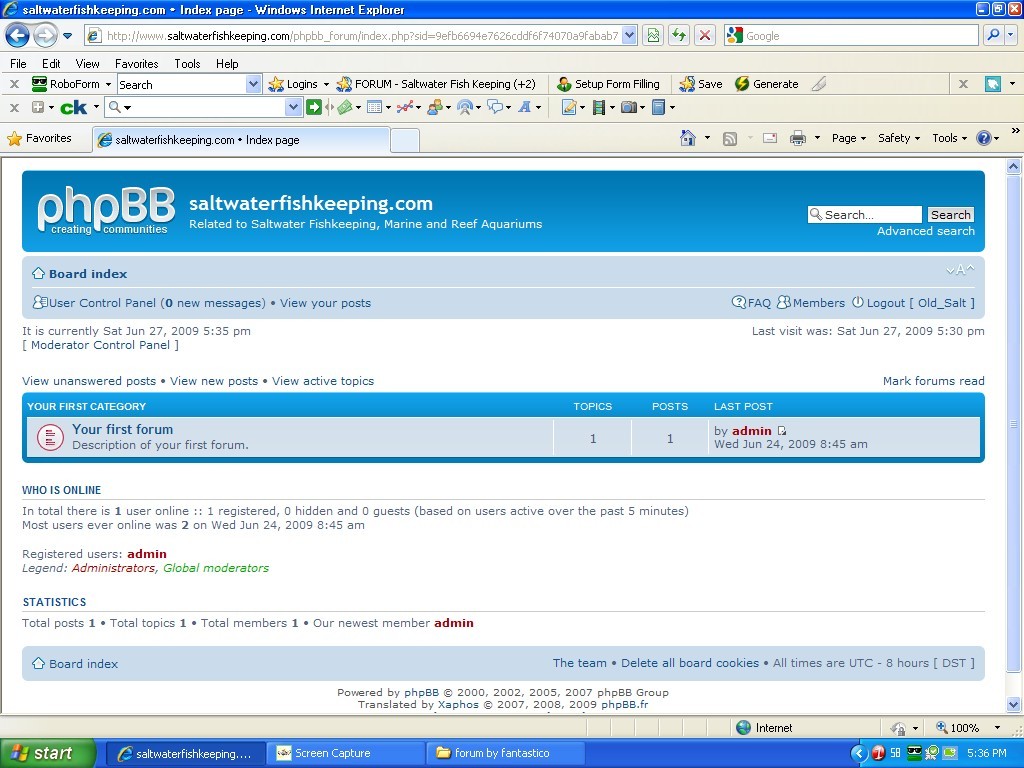Click the Print icon in command bar
The height and width of the screenshot is (768, 1024).
[797, 138]
